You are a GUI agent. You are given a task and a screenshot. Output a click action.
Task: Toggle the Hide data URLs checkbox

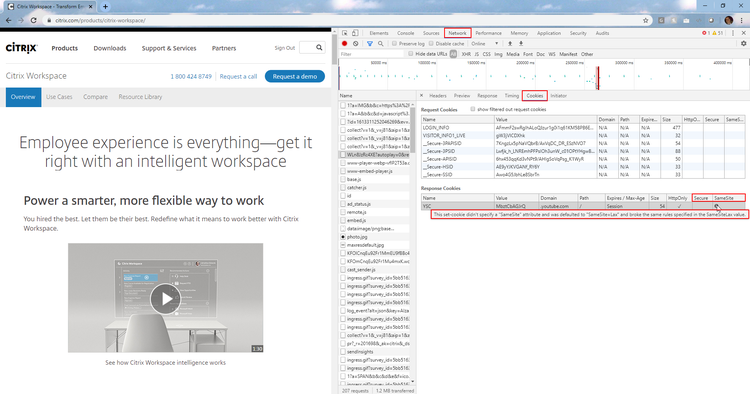coord(410,54)
